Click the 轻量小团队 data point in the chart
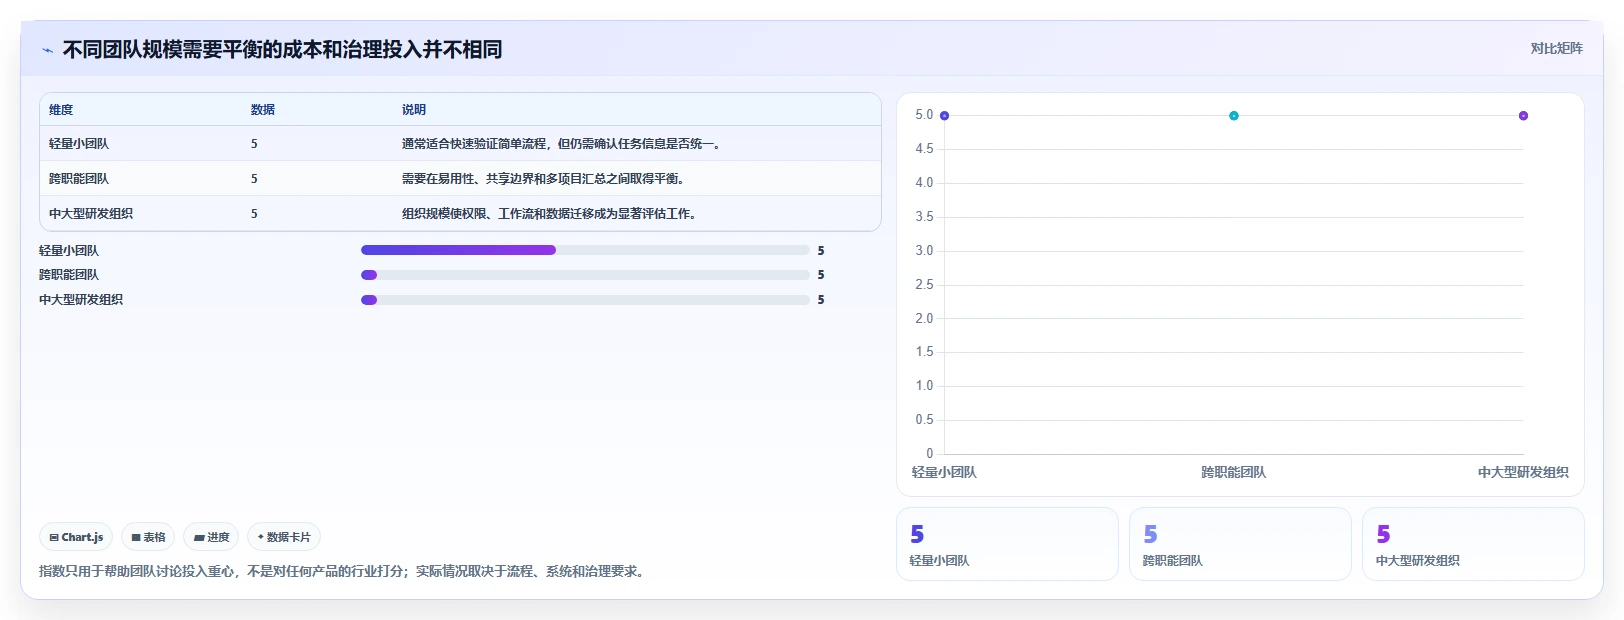1624x620 pixels. pyautogui.click(x=944, y=116)
